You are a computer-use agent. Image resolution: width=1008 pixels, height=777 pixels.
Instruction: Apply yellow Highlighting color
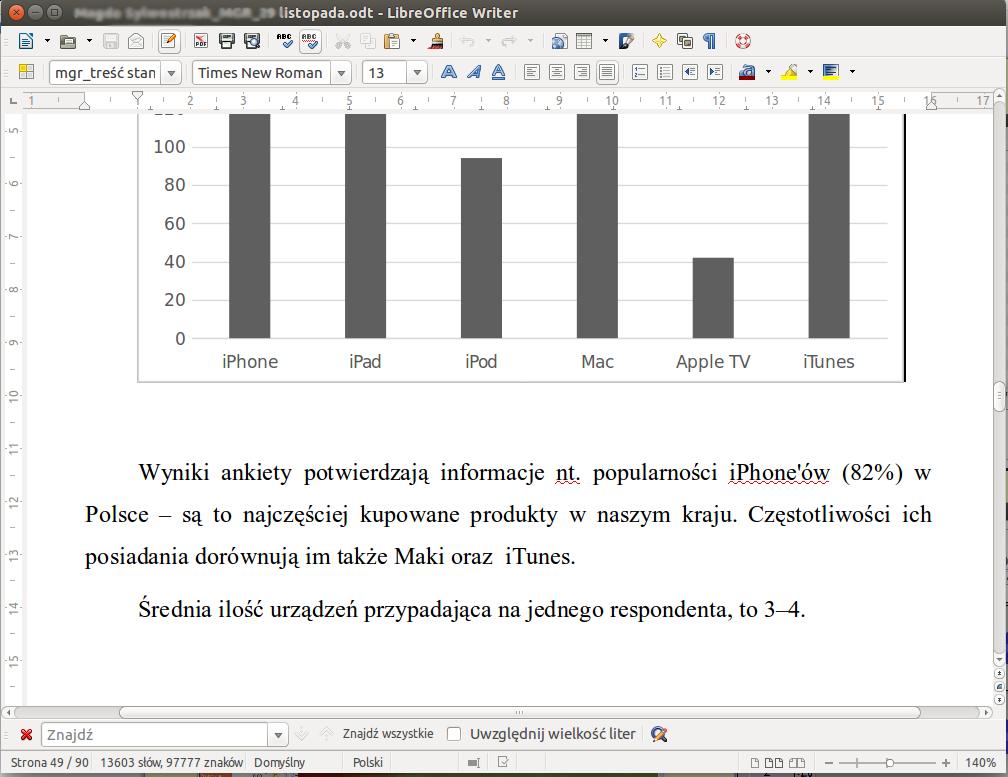[x=789, y=72]
